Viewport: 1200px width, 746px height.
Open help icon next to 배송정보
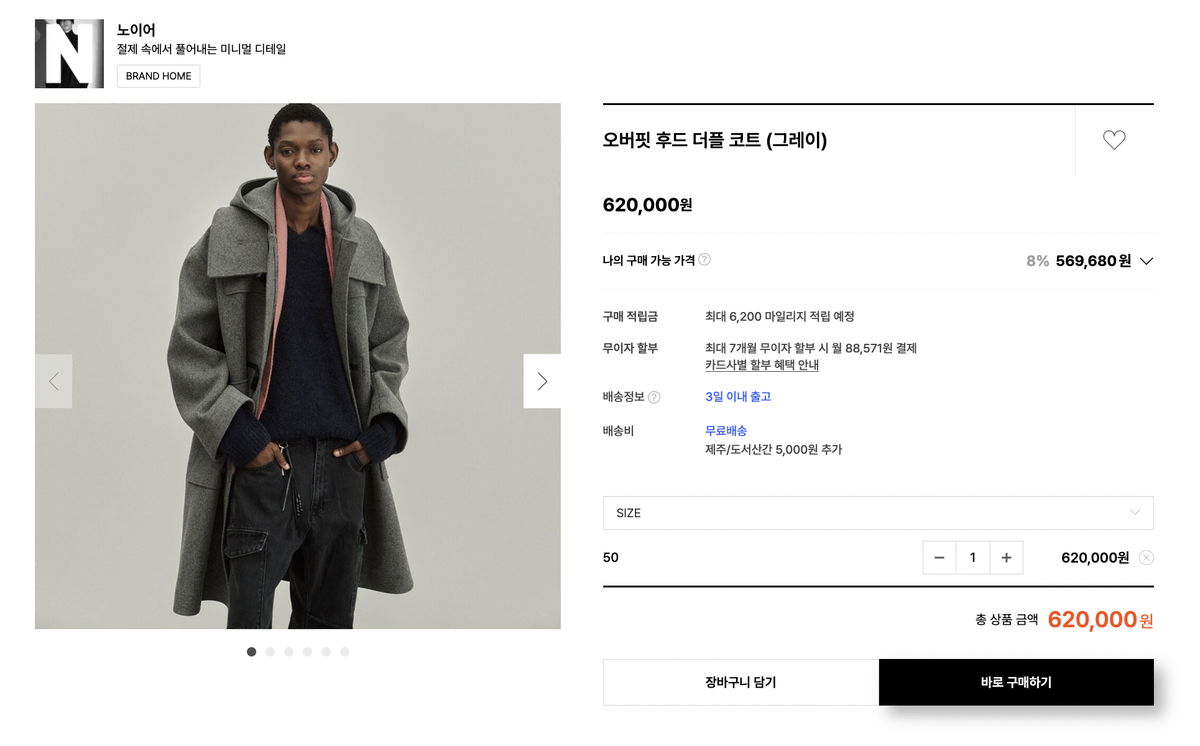654,397
